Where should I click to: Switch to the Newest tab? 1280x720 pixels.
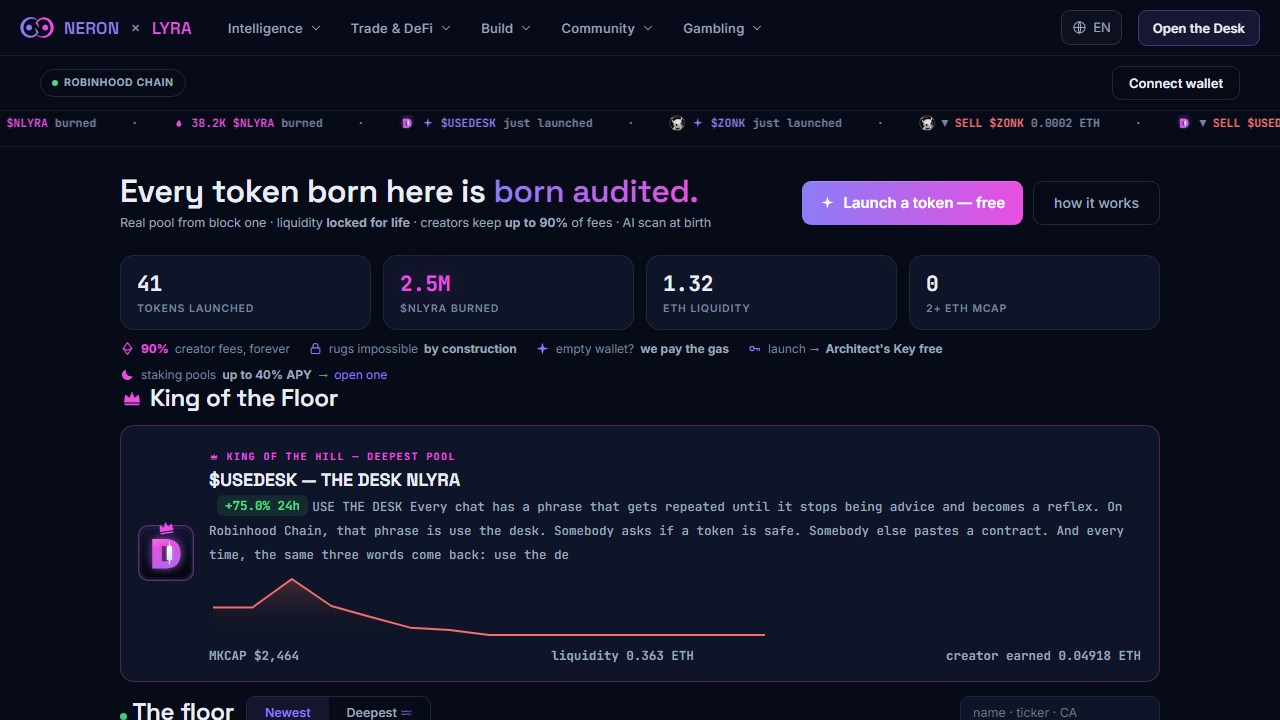pos(288,712)
